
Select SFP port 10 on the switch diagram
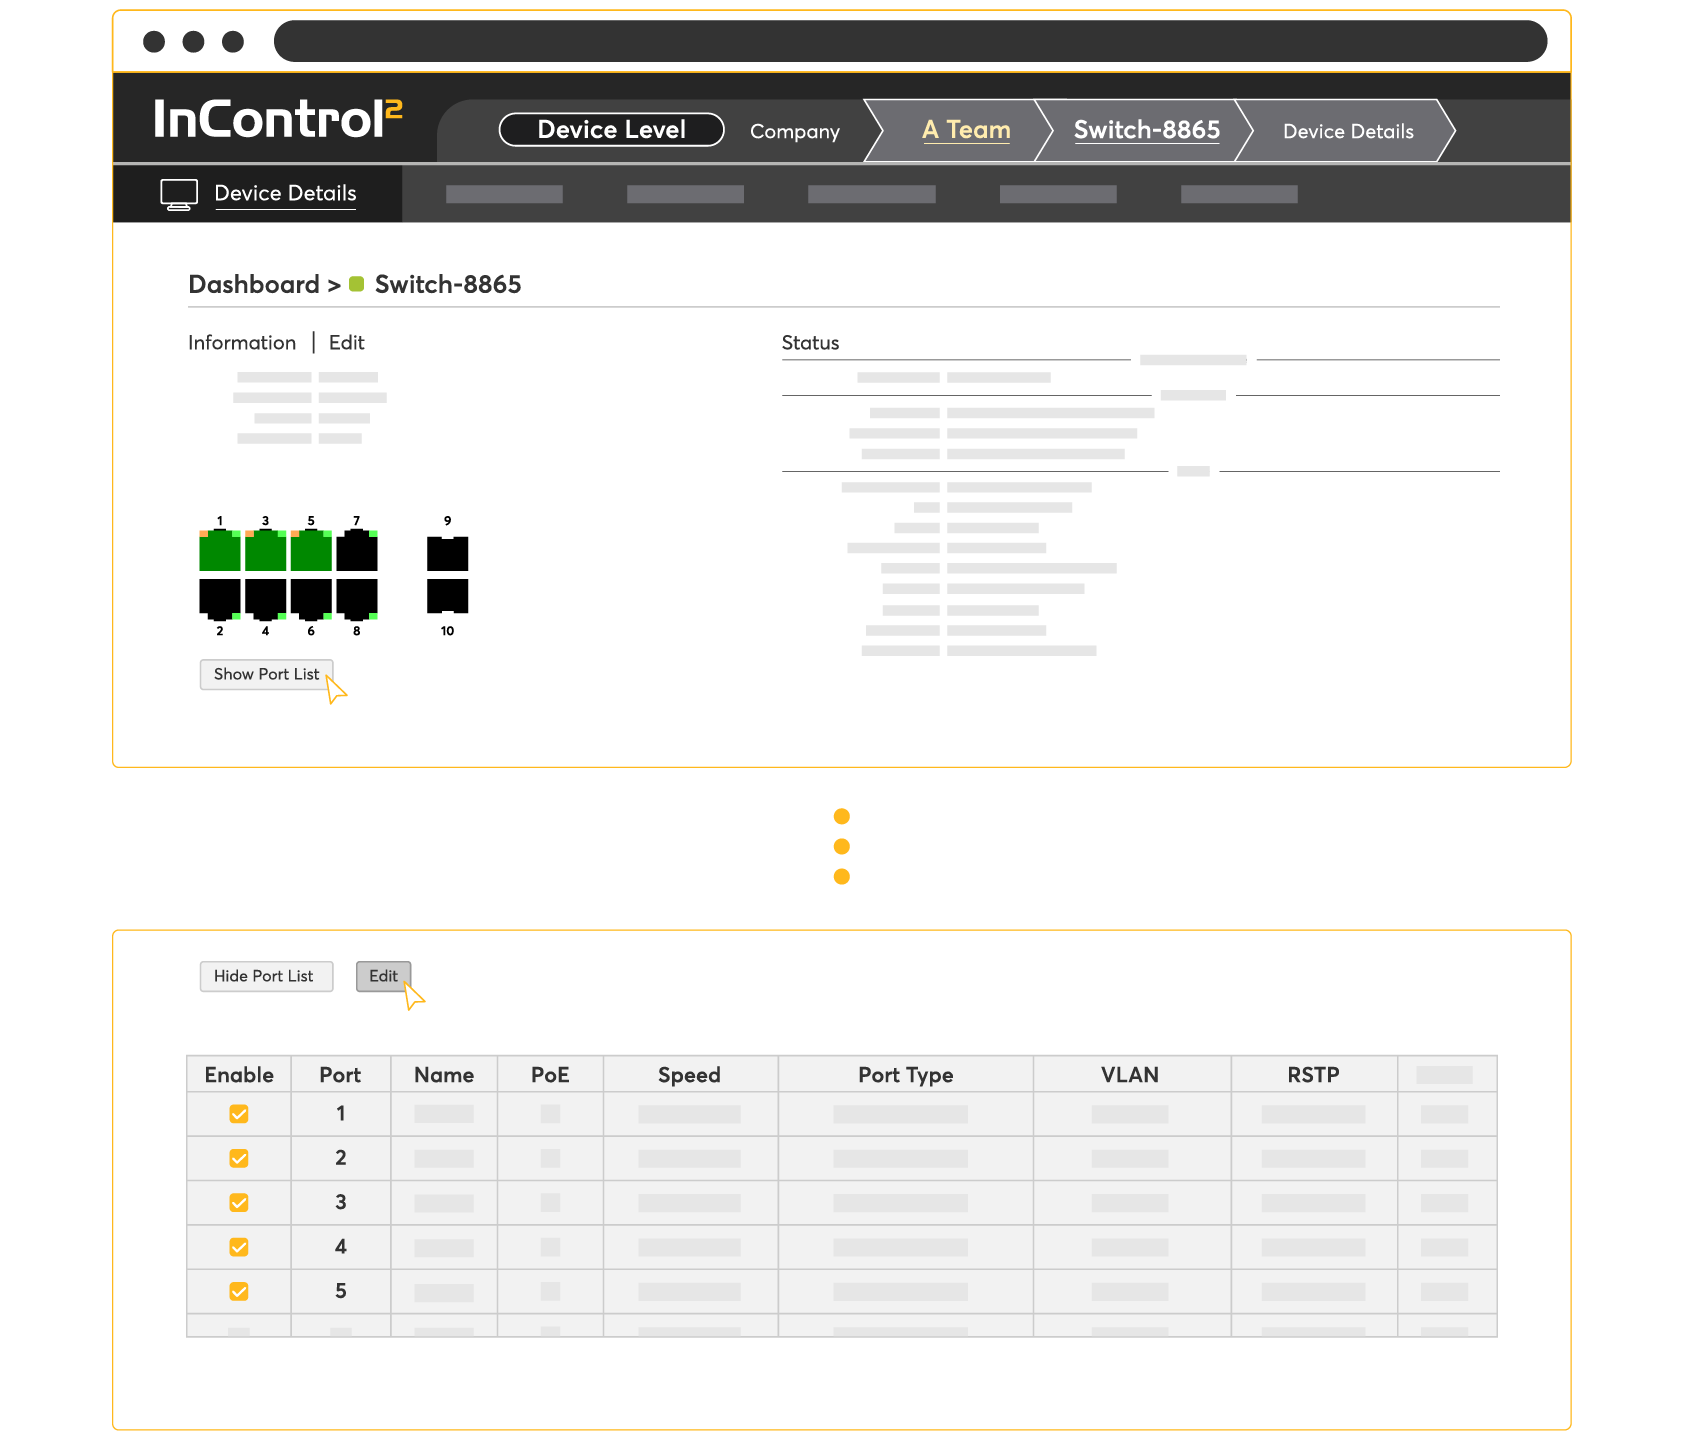click(448, 596)
